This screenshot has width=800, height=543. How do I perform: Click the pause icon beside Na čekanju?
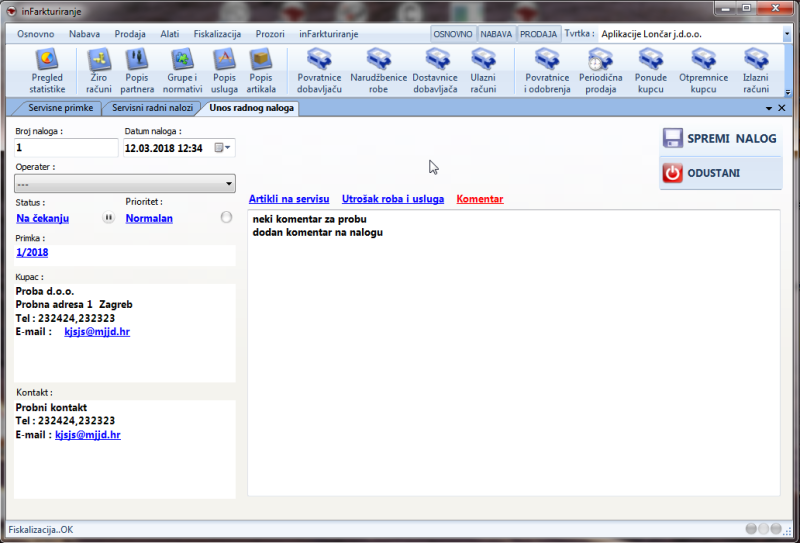click(x=108, y=217)
